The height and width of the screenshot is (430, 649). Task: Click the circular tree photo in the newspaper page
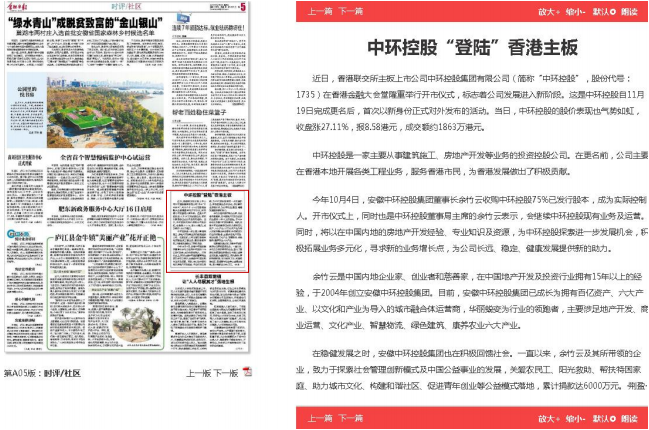click(136, 324)
